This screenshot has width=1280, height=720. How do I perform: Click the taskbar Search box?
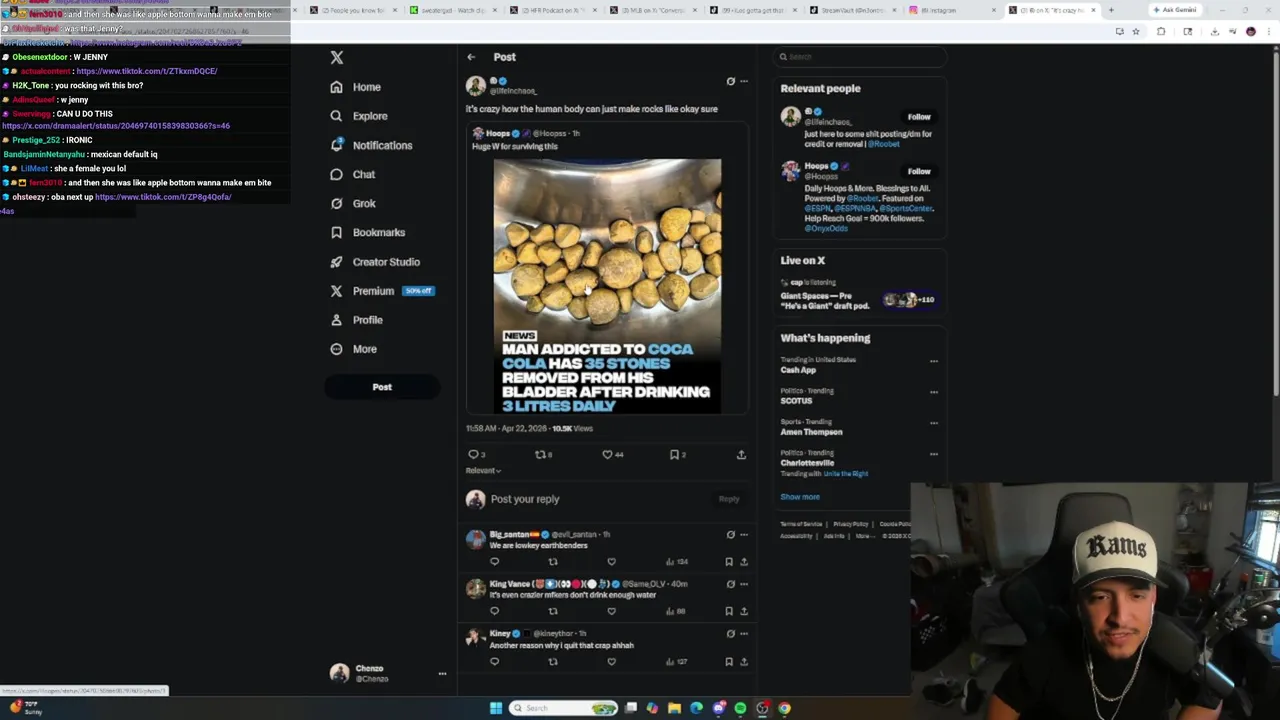click(x=565, y=708)
